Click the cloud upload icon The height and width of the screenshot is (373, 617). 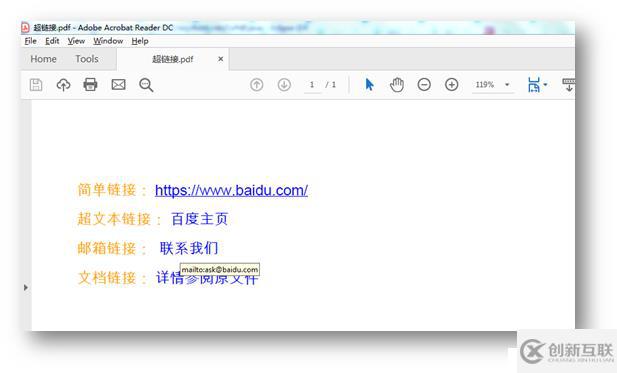(63, 85)
